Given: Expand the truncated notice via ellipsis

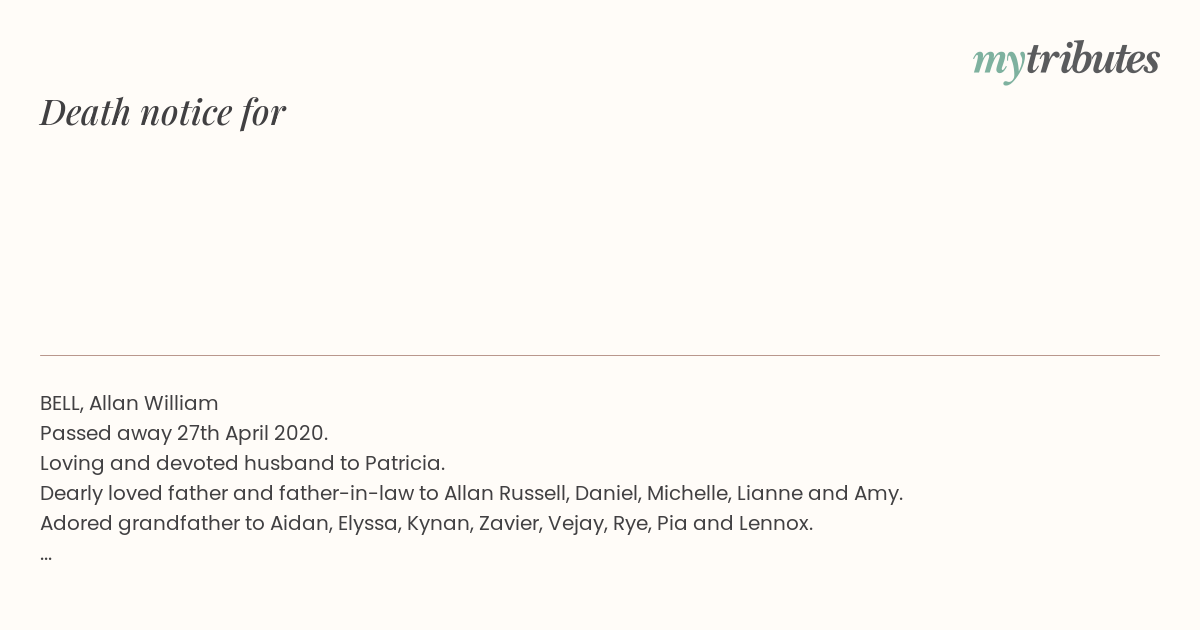Looking at the screenshot, I should click(x=46, y=556).
